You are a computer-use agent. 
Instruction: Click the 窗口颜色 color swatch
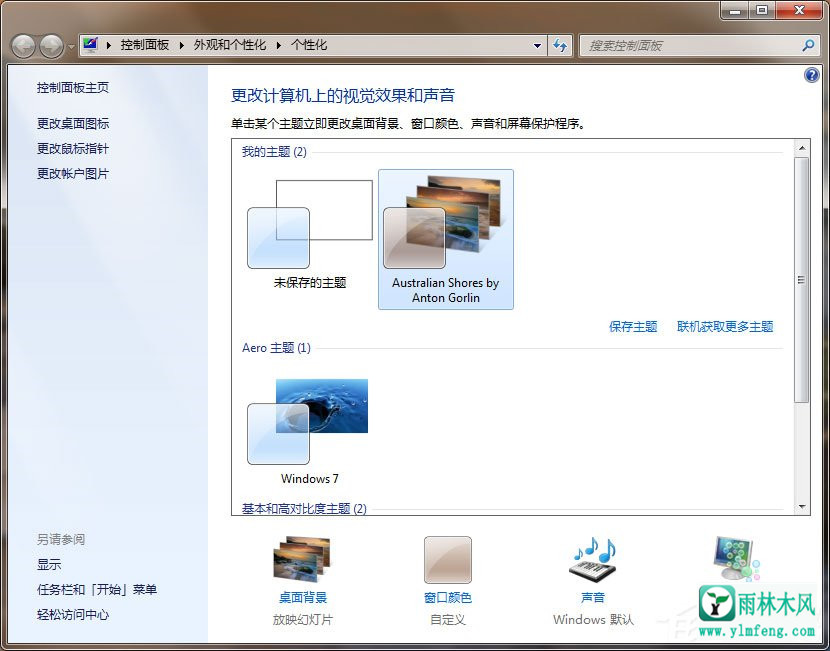(447, 560)
